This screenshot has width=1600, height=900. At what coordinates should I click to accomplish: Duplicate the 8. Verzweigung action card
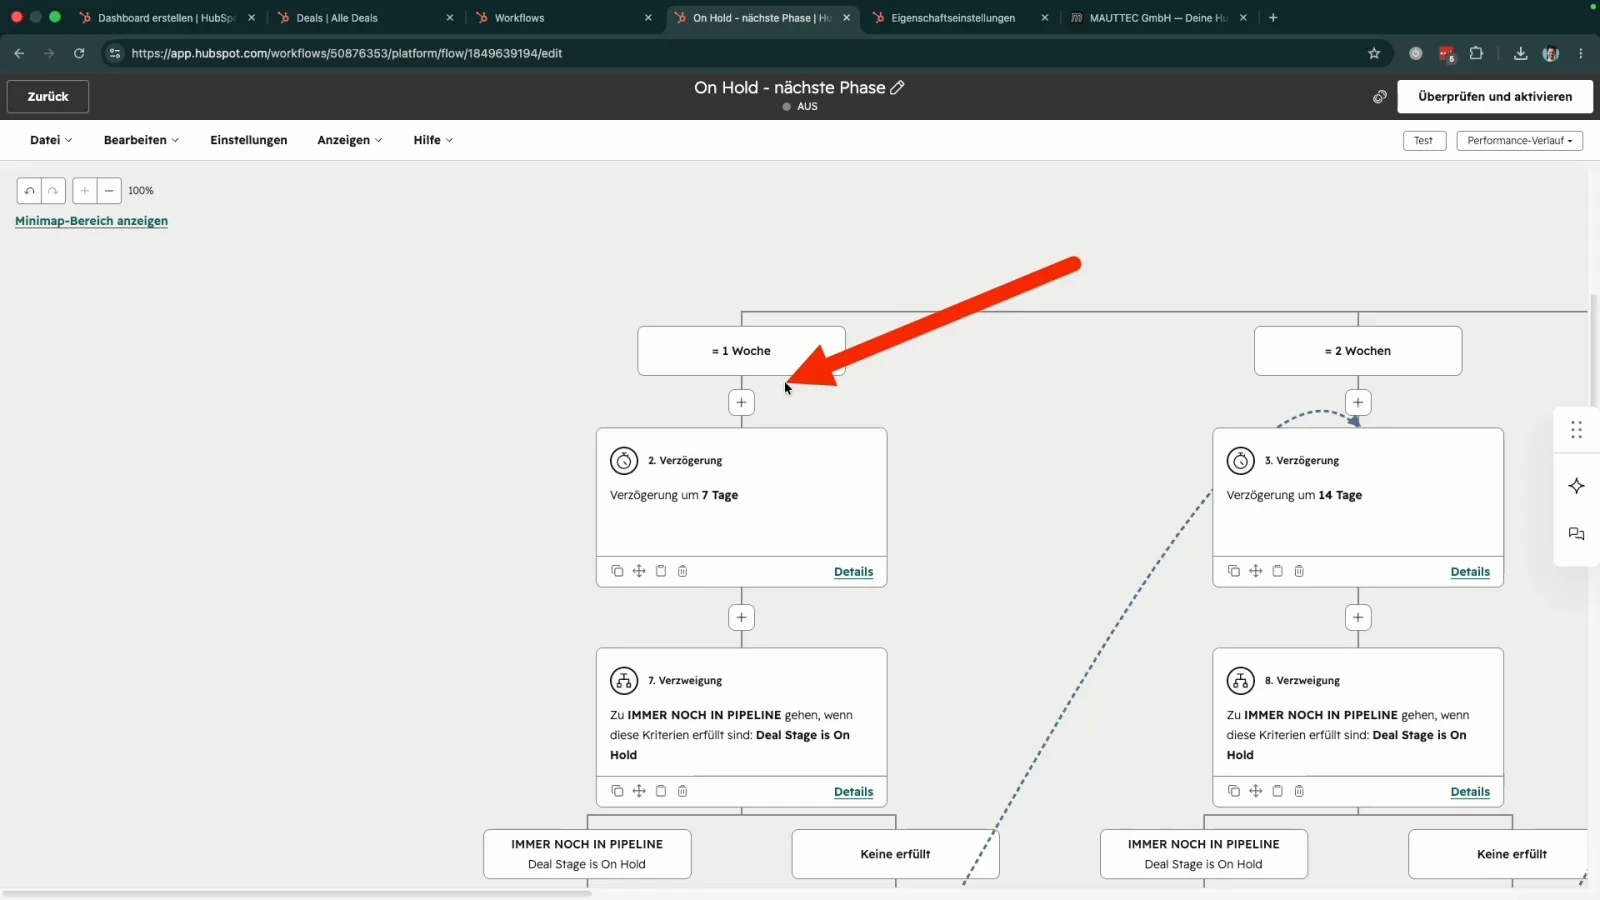(x=1234, y=791)
